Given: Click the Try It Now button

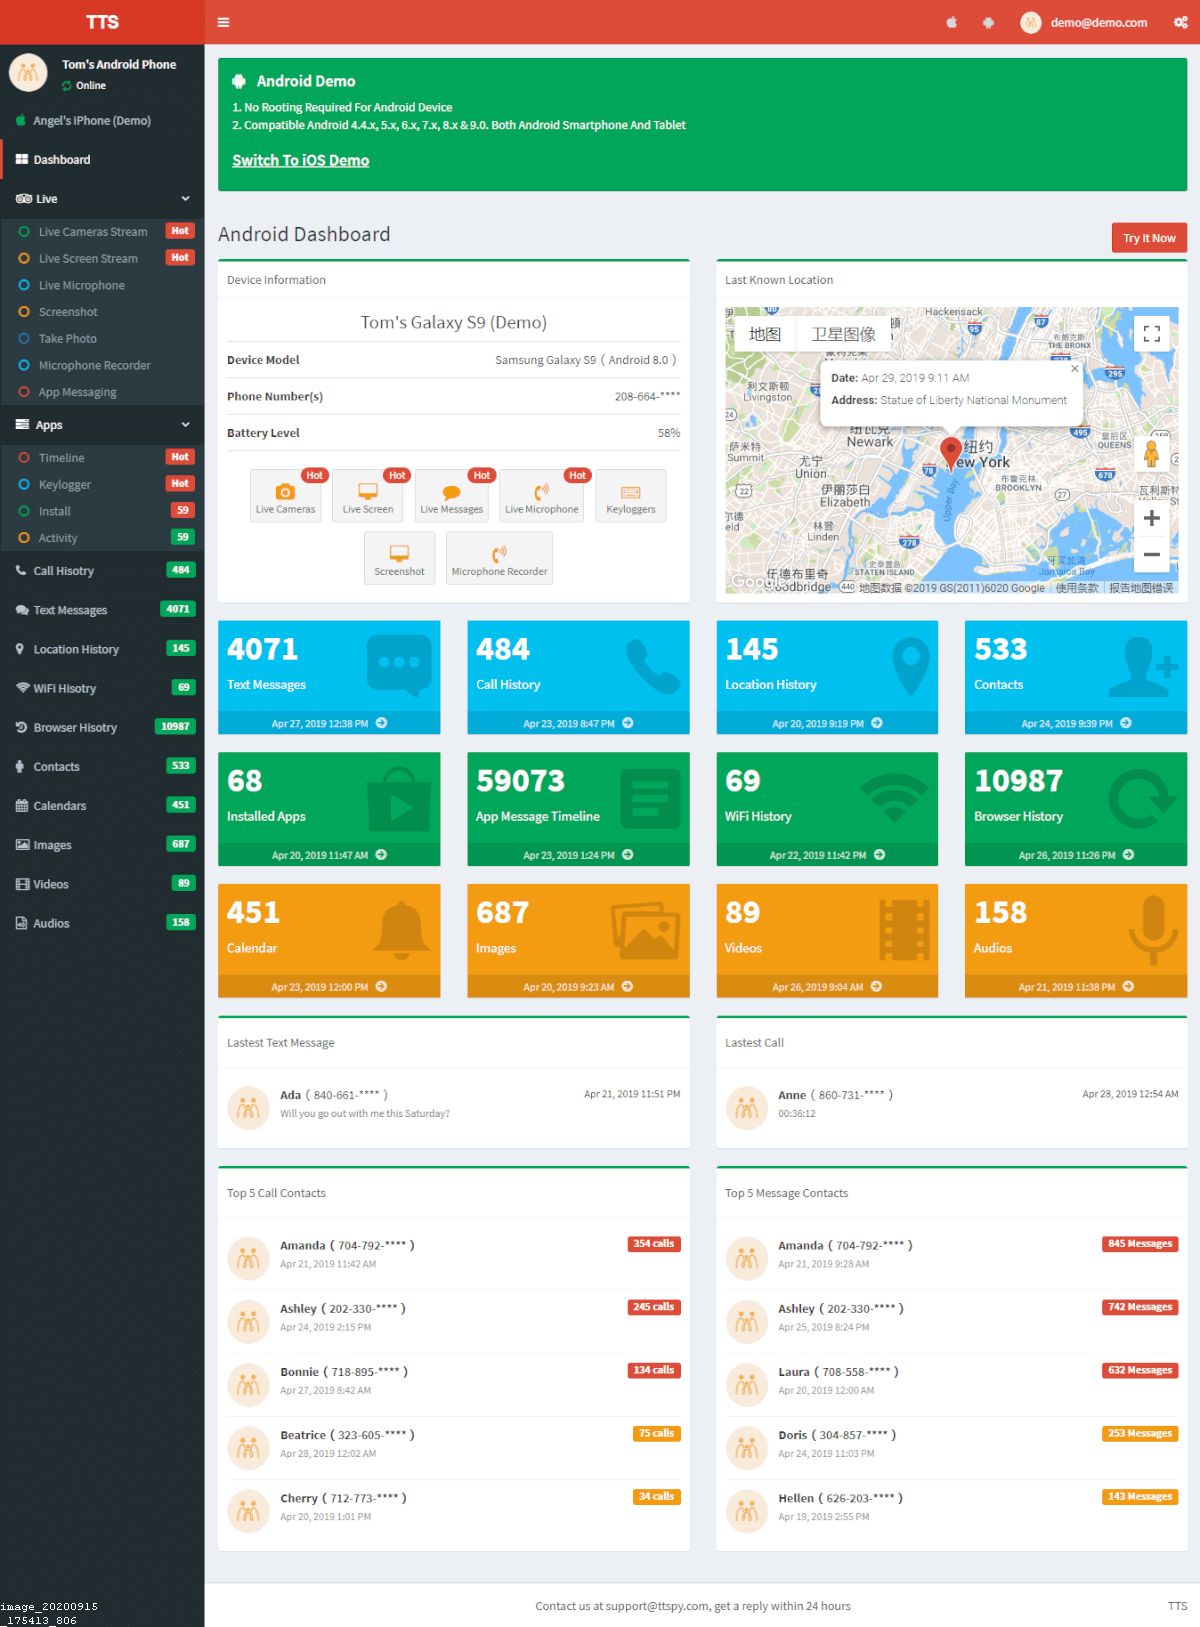Looking at the screenshot, I should [x=1148, y=238].
